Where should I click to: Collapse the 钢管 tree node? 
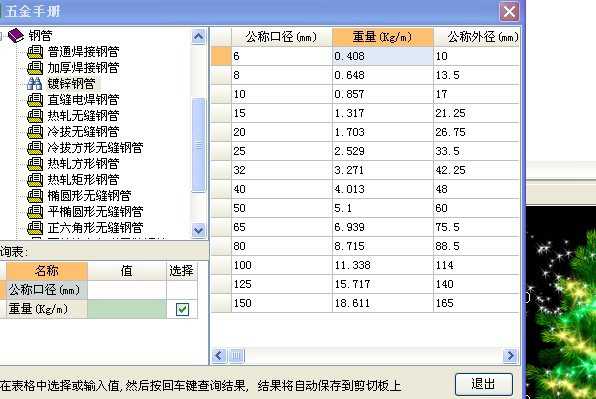click(x=1, y=36)
